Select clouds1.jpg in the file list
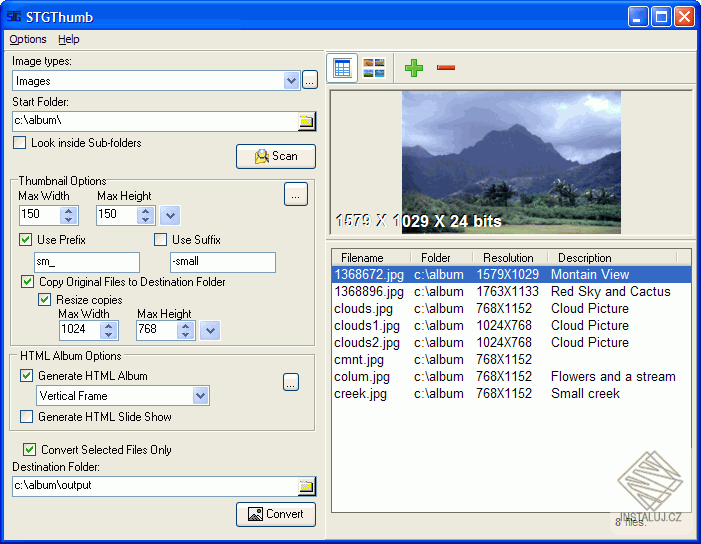Image resolution: width=701 pixels, height=544 pixels. pos(367,325)
